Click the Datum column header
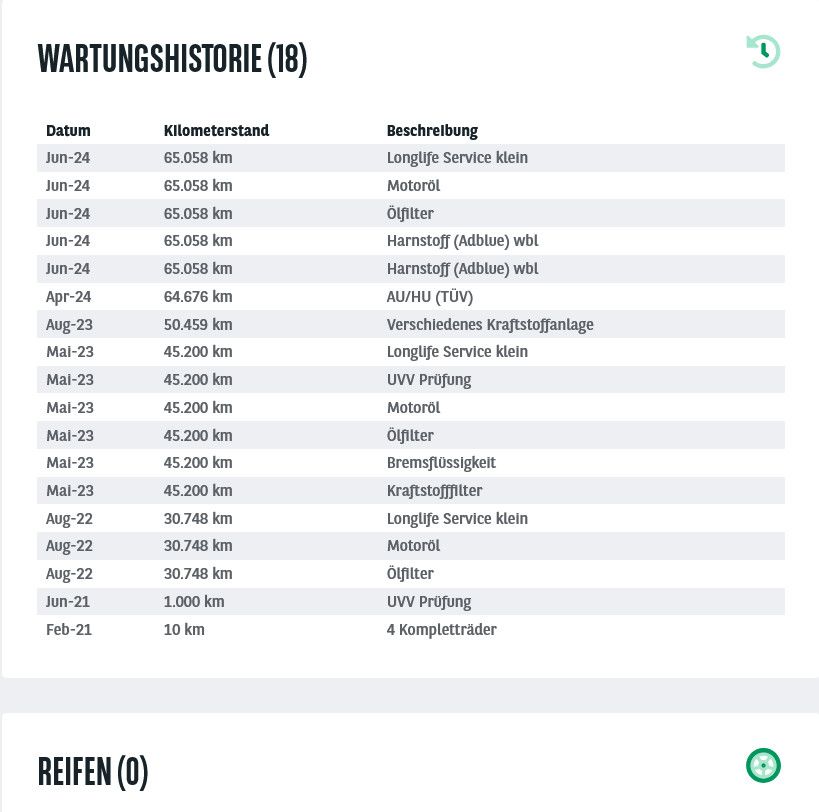Viewport: 819px width, 812px height. [x=68, y=131]
